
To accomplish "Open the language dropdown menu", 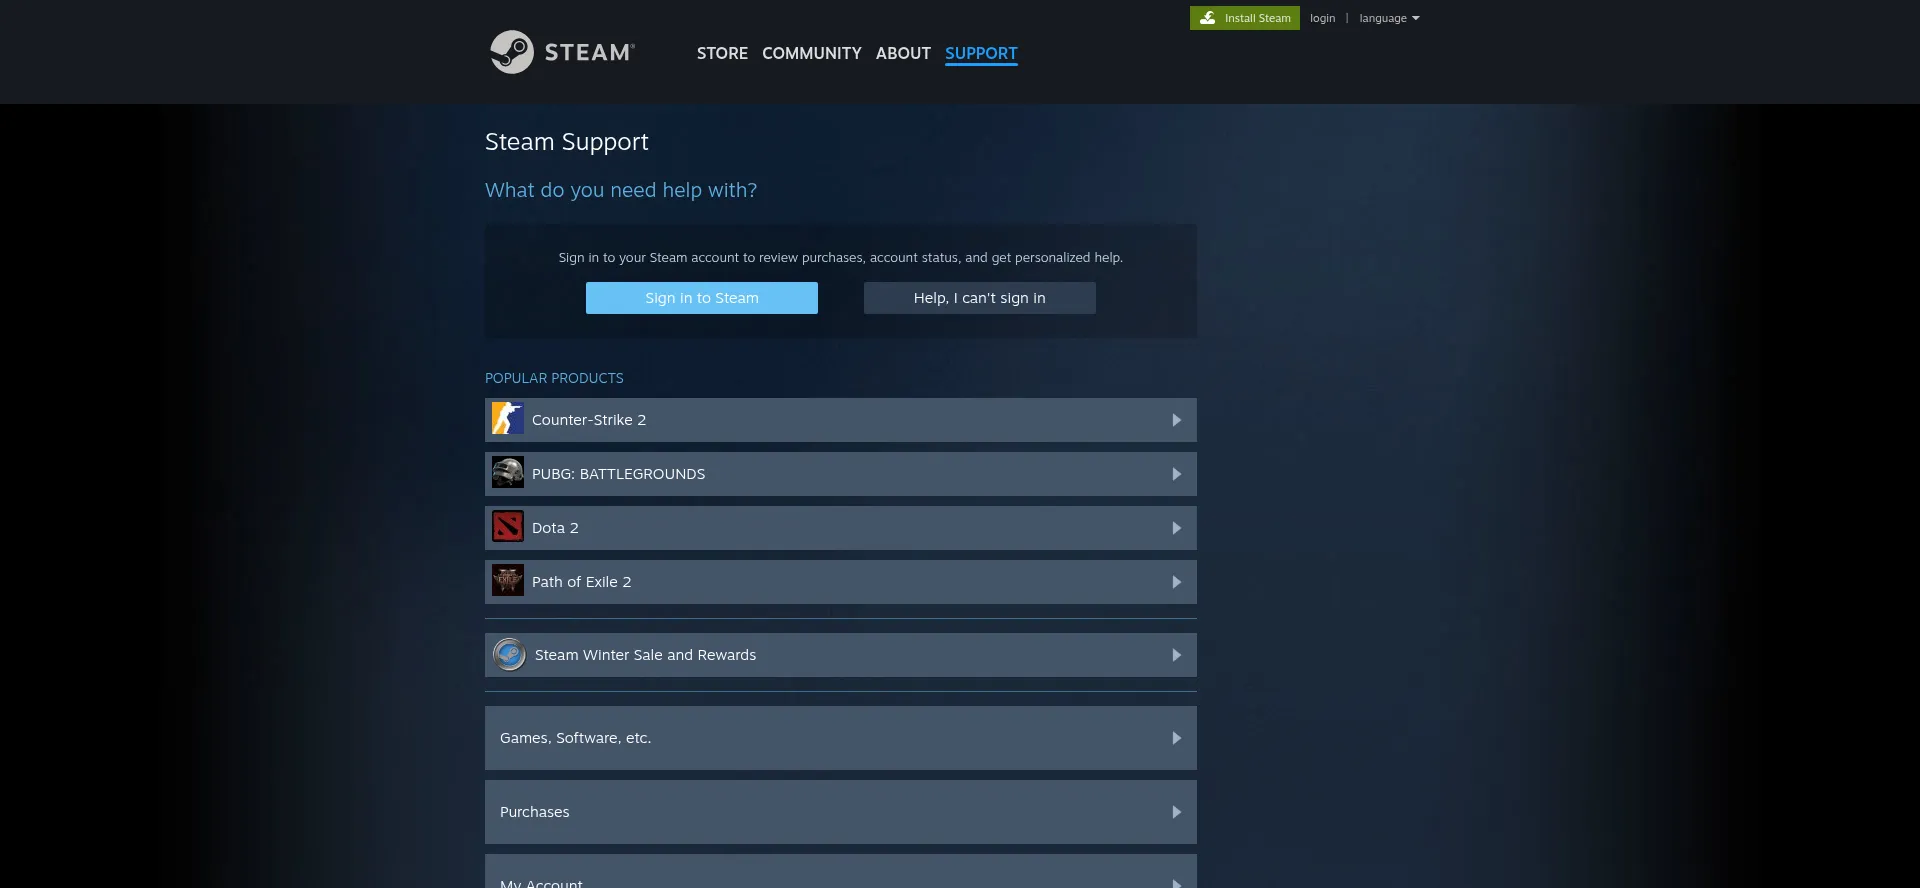I will coord(1388,18).
